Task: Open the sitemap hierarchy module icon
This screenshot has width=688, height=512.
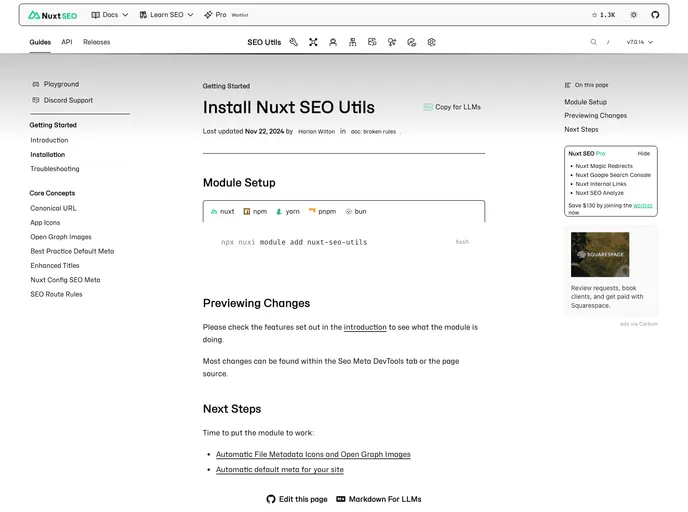Action: click(x=352, y=42)
